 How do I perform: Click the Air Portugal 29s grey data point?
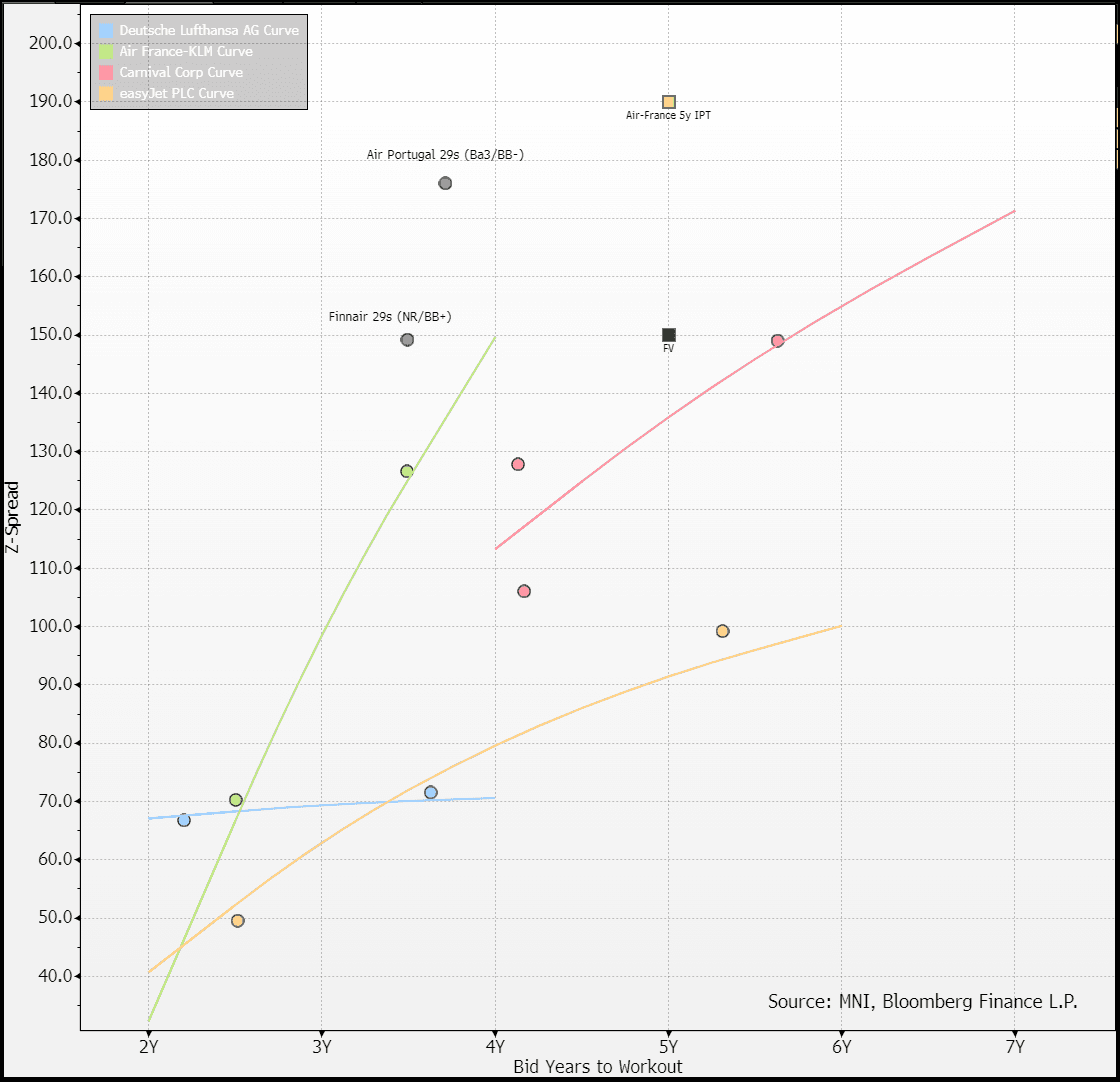[445, 184]
